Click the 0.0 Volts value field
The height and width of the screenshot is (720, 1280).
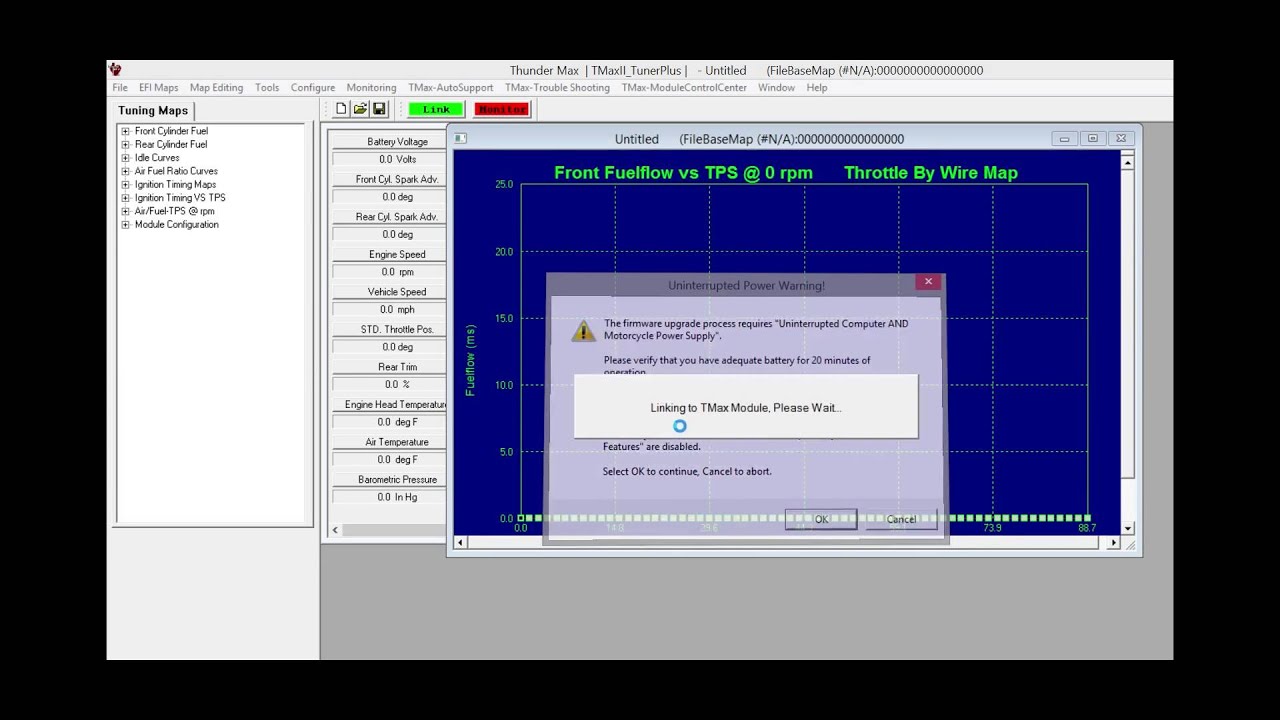tap(389, 159)
